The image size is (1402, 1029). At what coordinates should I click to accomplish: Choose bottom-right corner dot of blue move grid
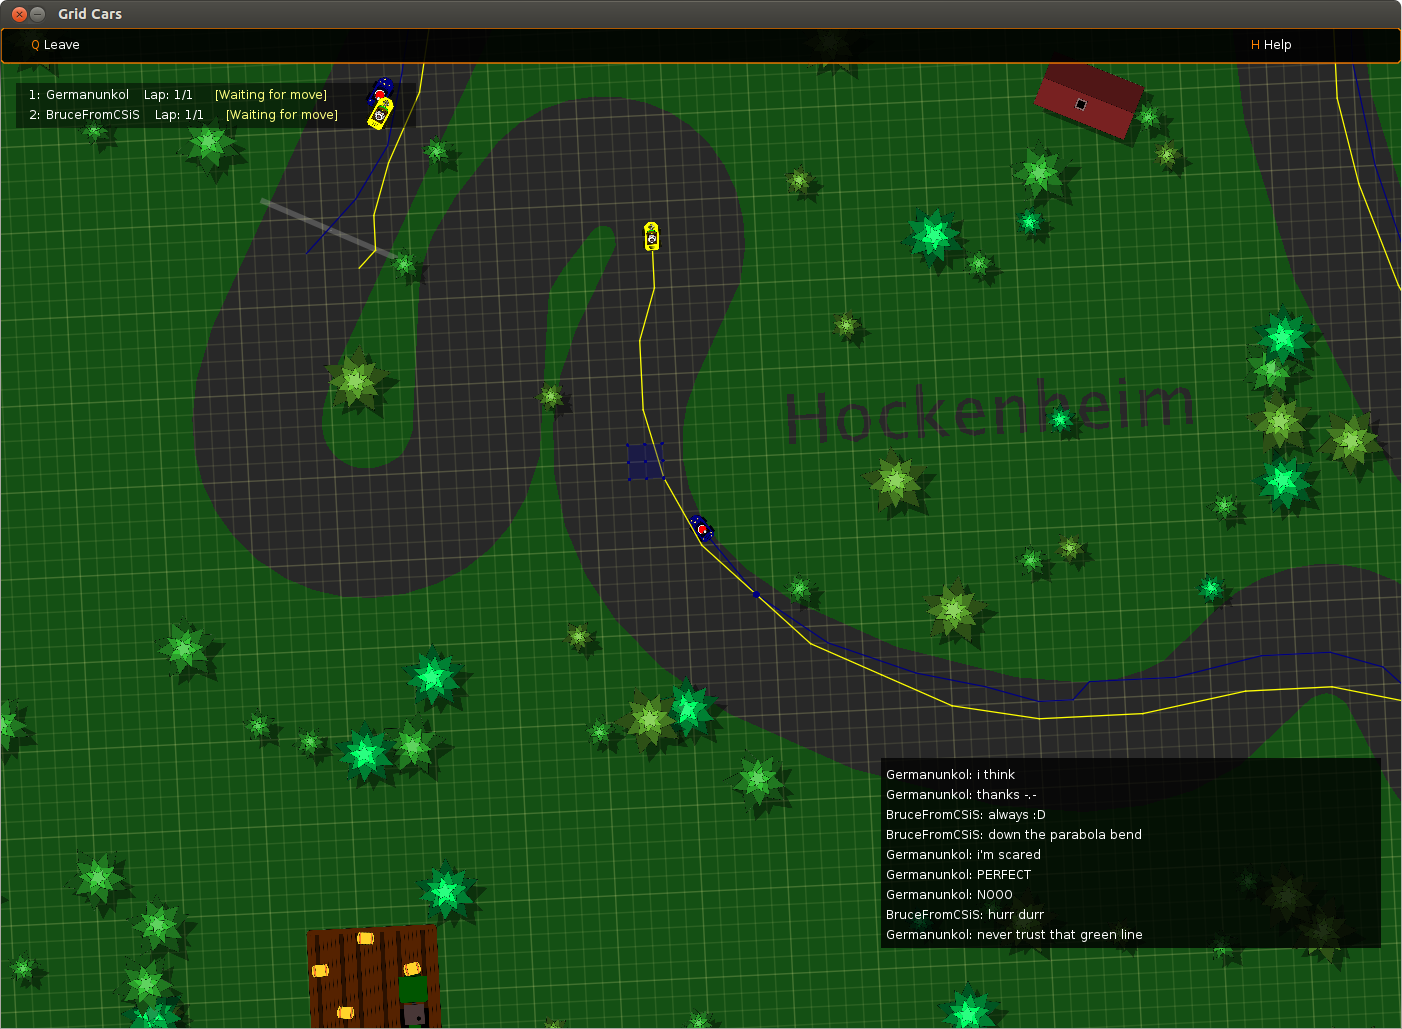point(663,479)
